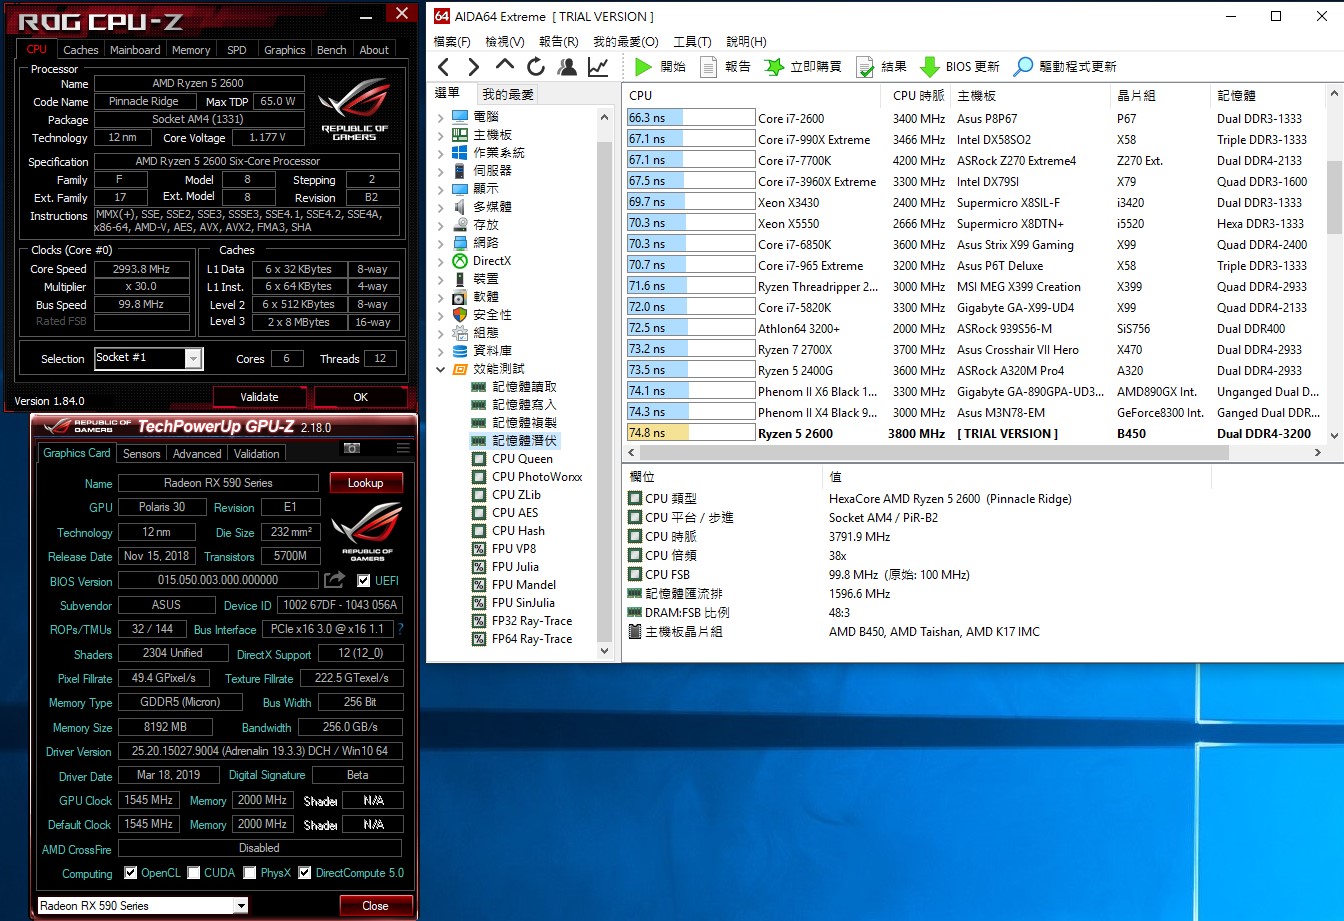Open the SPD tab in CPU-Z
Viewport: 1344px width, 921px height.
point(237,50)
